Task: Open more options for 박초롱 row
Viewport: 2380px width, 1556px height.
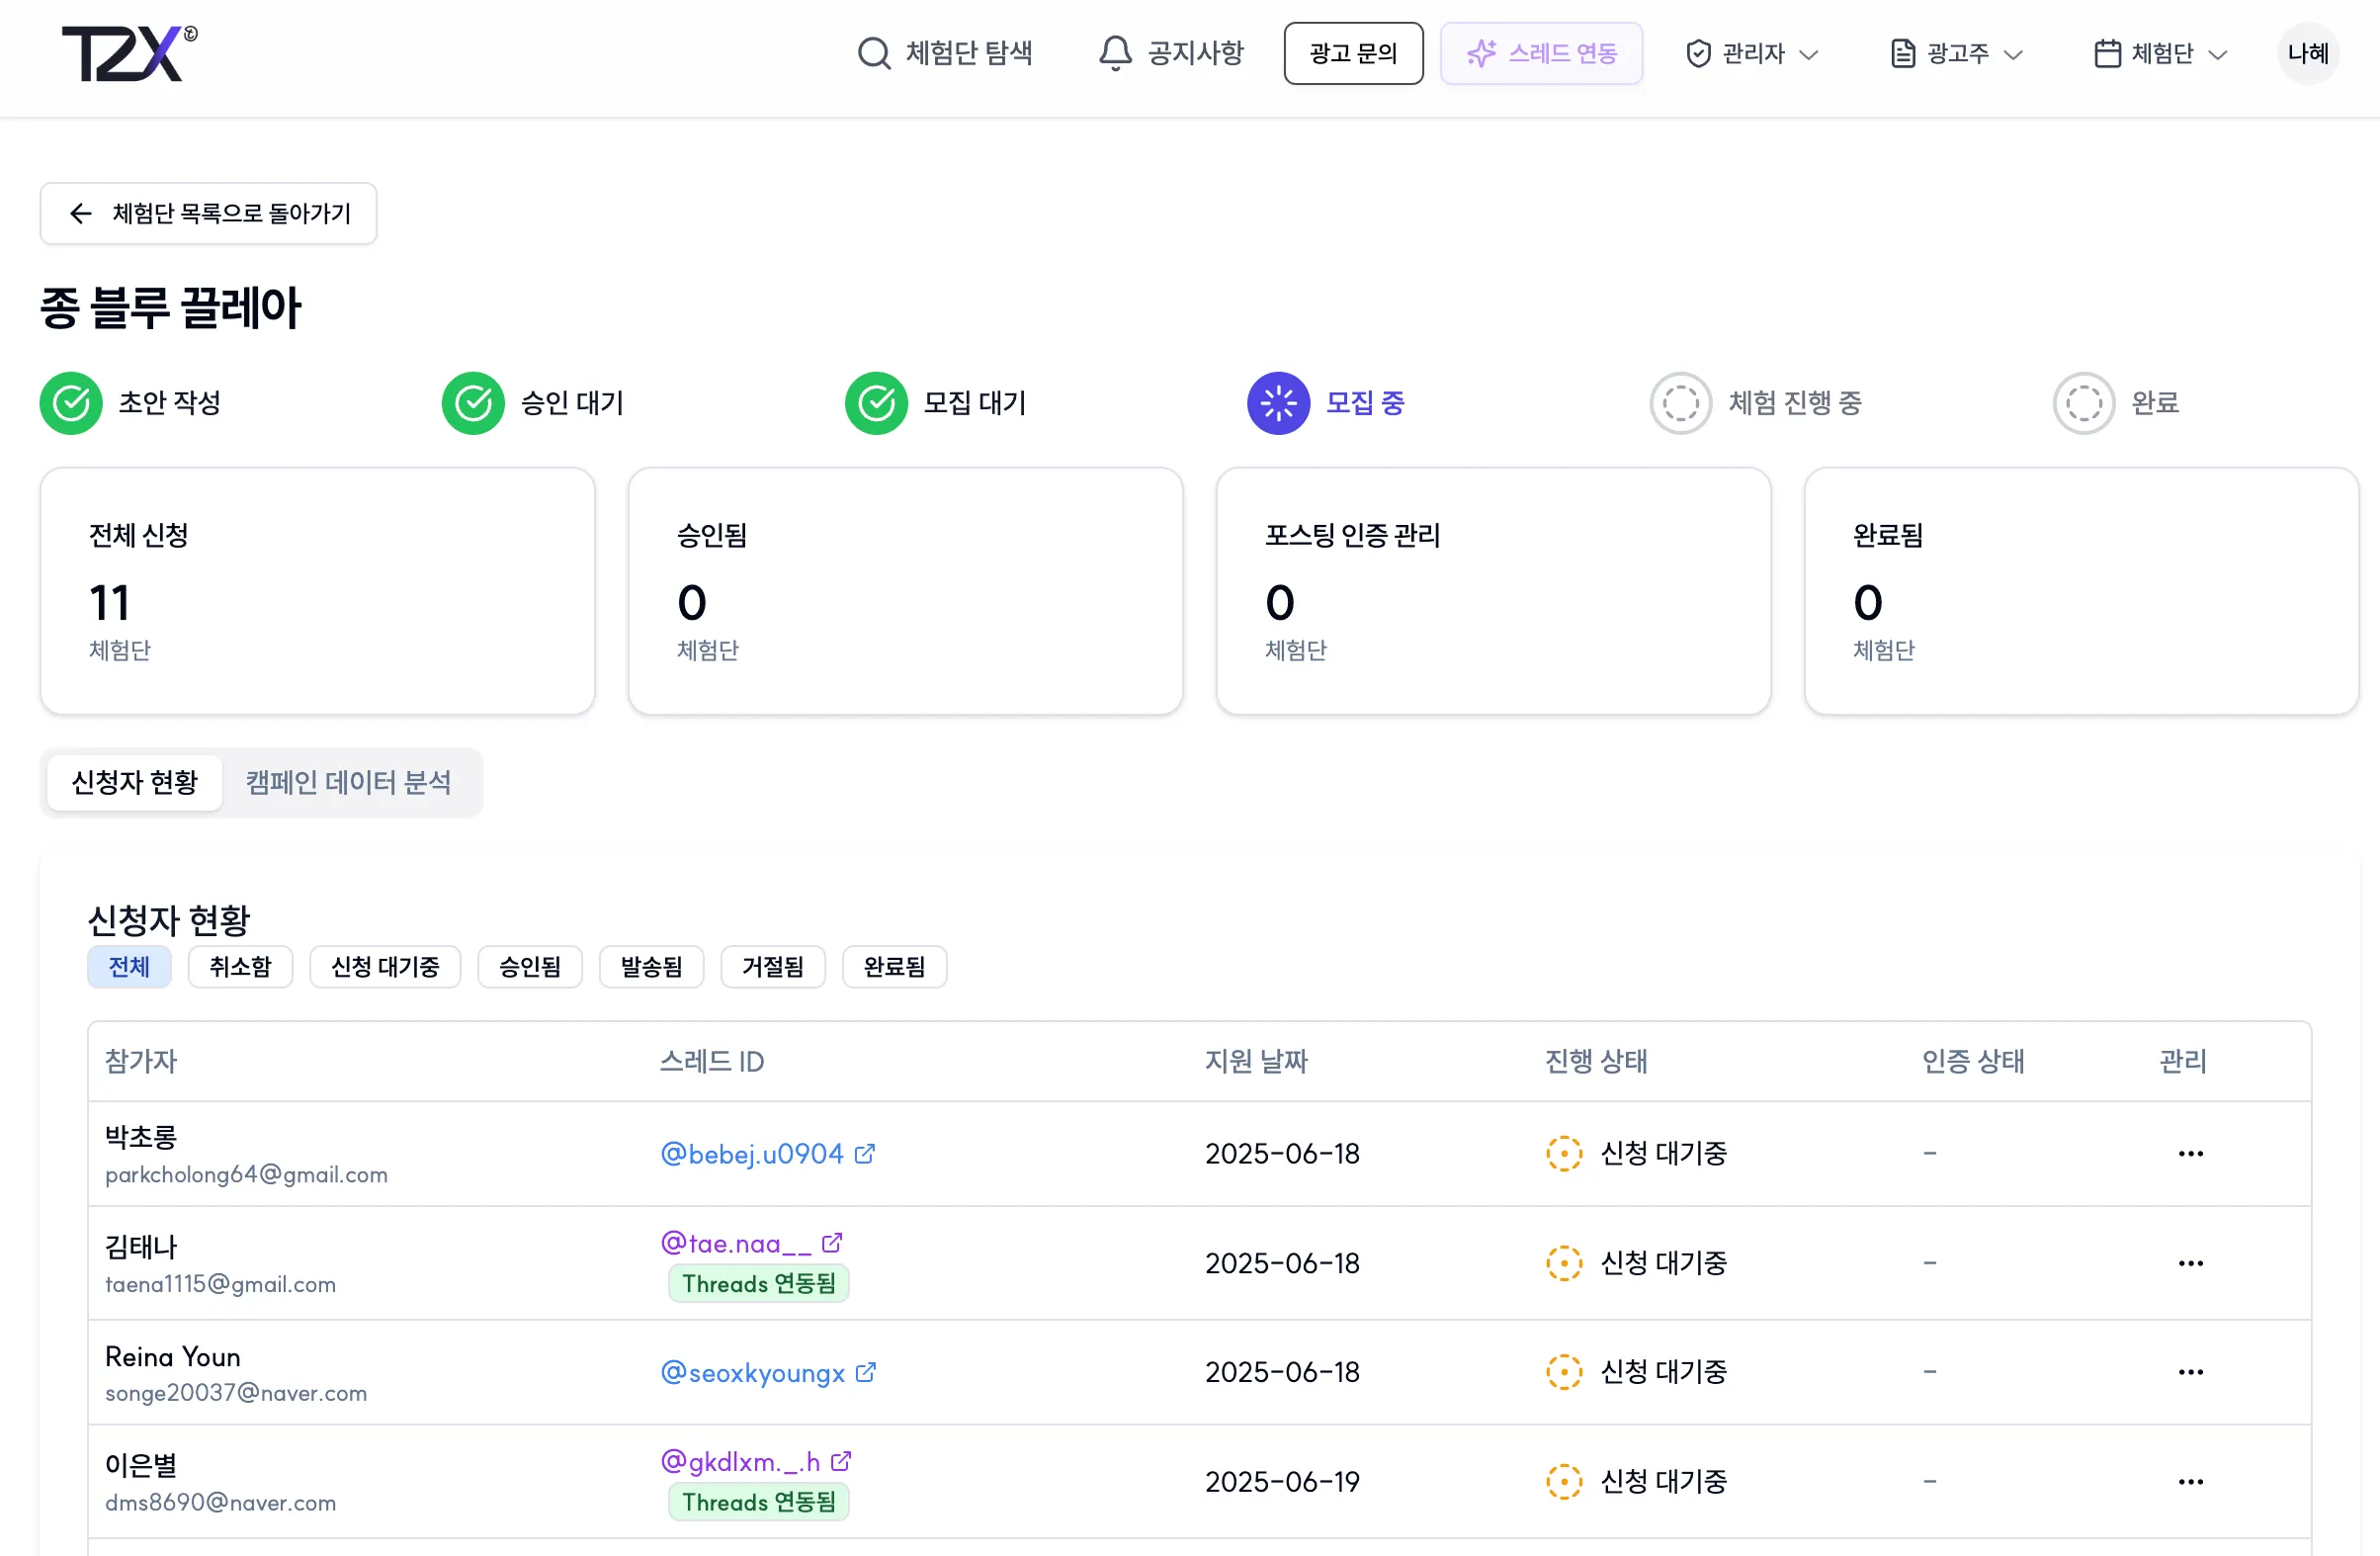Action: coord(2190,1154)
